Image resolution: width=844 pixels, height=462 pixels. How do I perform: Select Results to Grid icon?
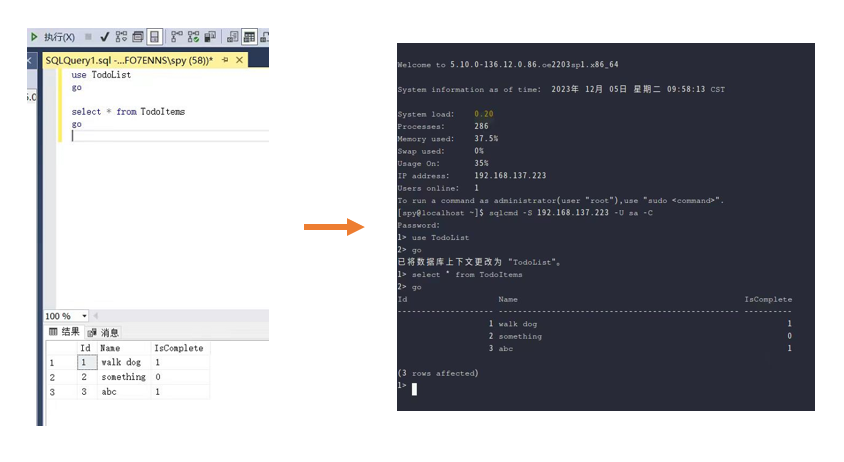249,37
